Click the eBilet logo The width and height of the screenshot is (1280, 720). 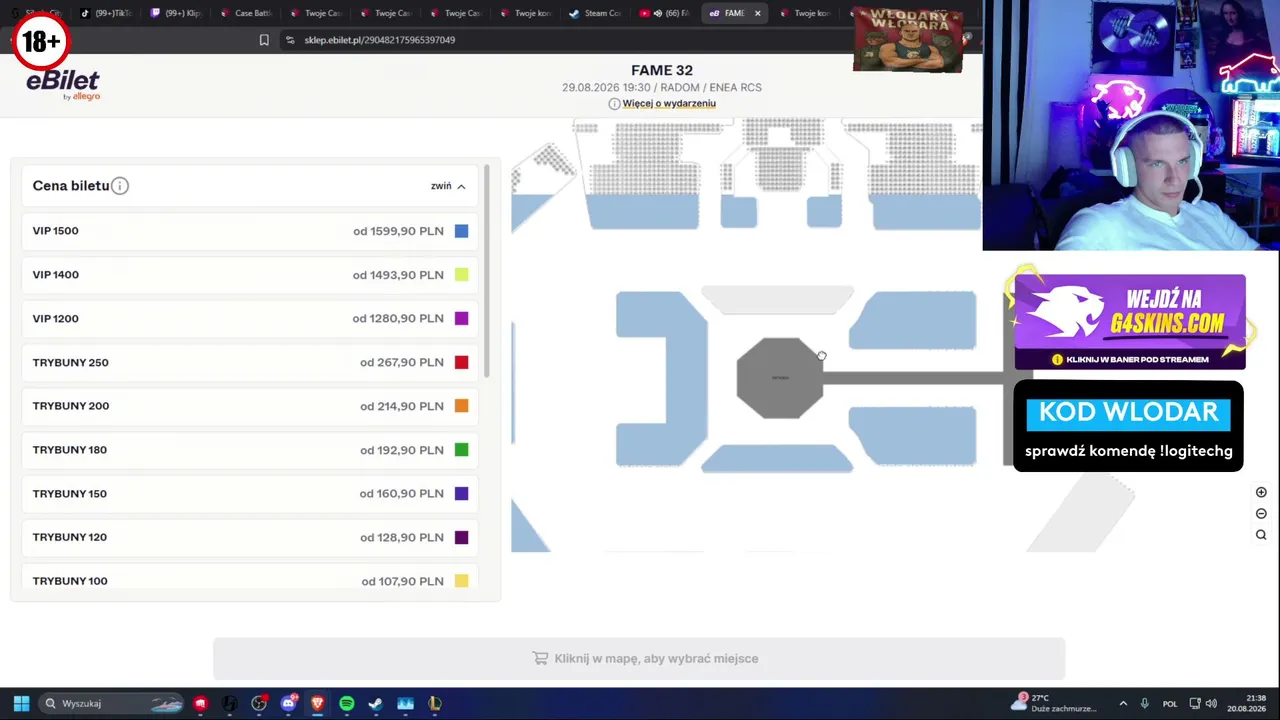63,84
